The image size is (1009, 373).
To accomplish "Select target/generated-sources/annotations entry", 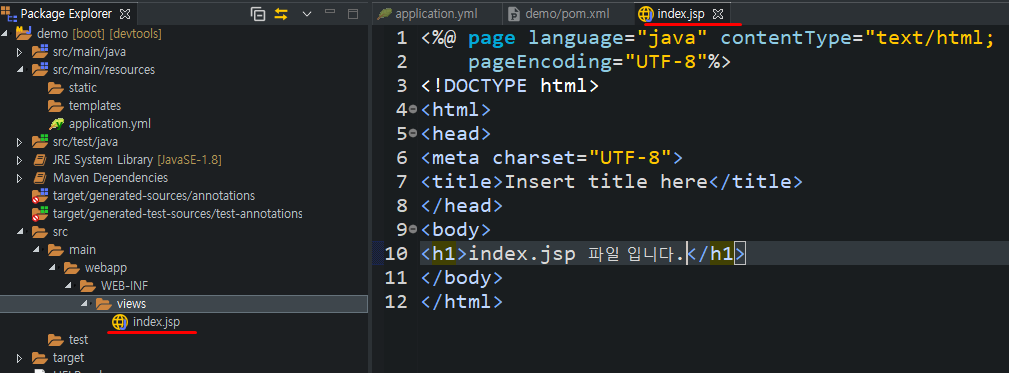I will tap(154, 196).
